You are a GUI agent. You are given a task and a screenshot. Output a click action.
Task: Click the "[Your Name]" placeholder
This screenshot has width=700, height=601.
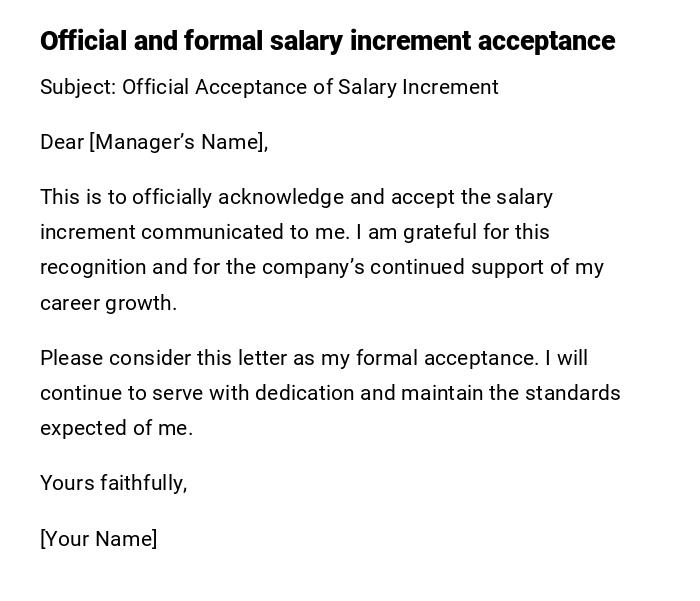[x=98, y=539]
